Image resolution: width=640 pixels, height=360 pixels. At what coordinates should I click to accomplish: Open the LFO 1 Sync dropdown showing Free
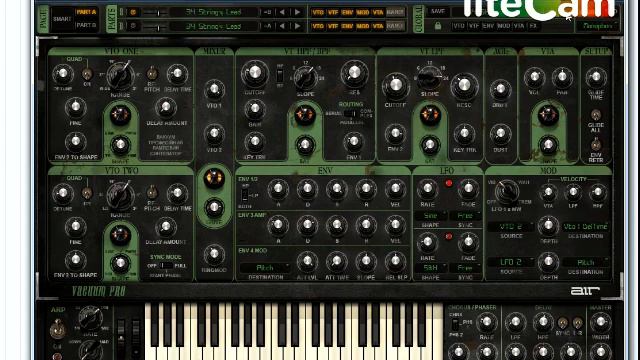[465, 216]
